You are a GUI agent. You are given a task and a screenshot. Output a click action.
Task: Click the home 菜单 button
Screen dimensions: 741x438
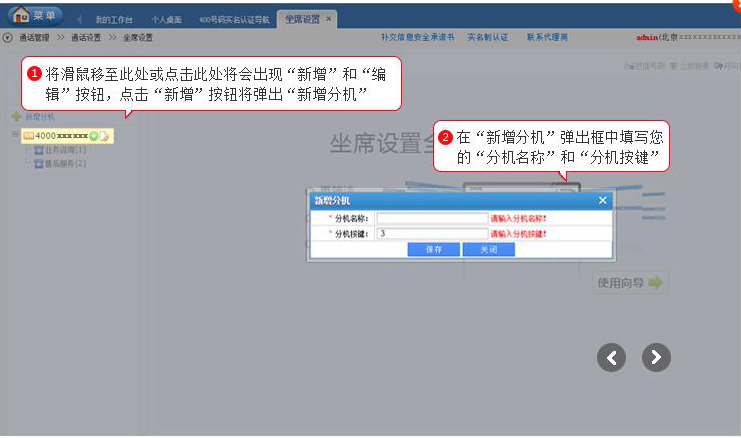click(x=36, y=15)
